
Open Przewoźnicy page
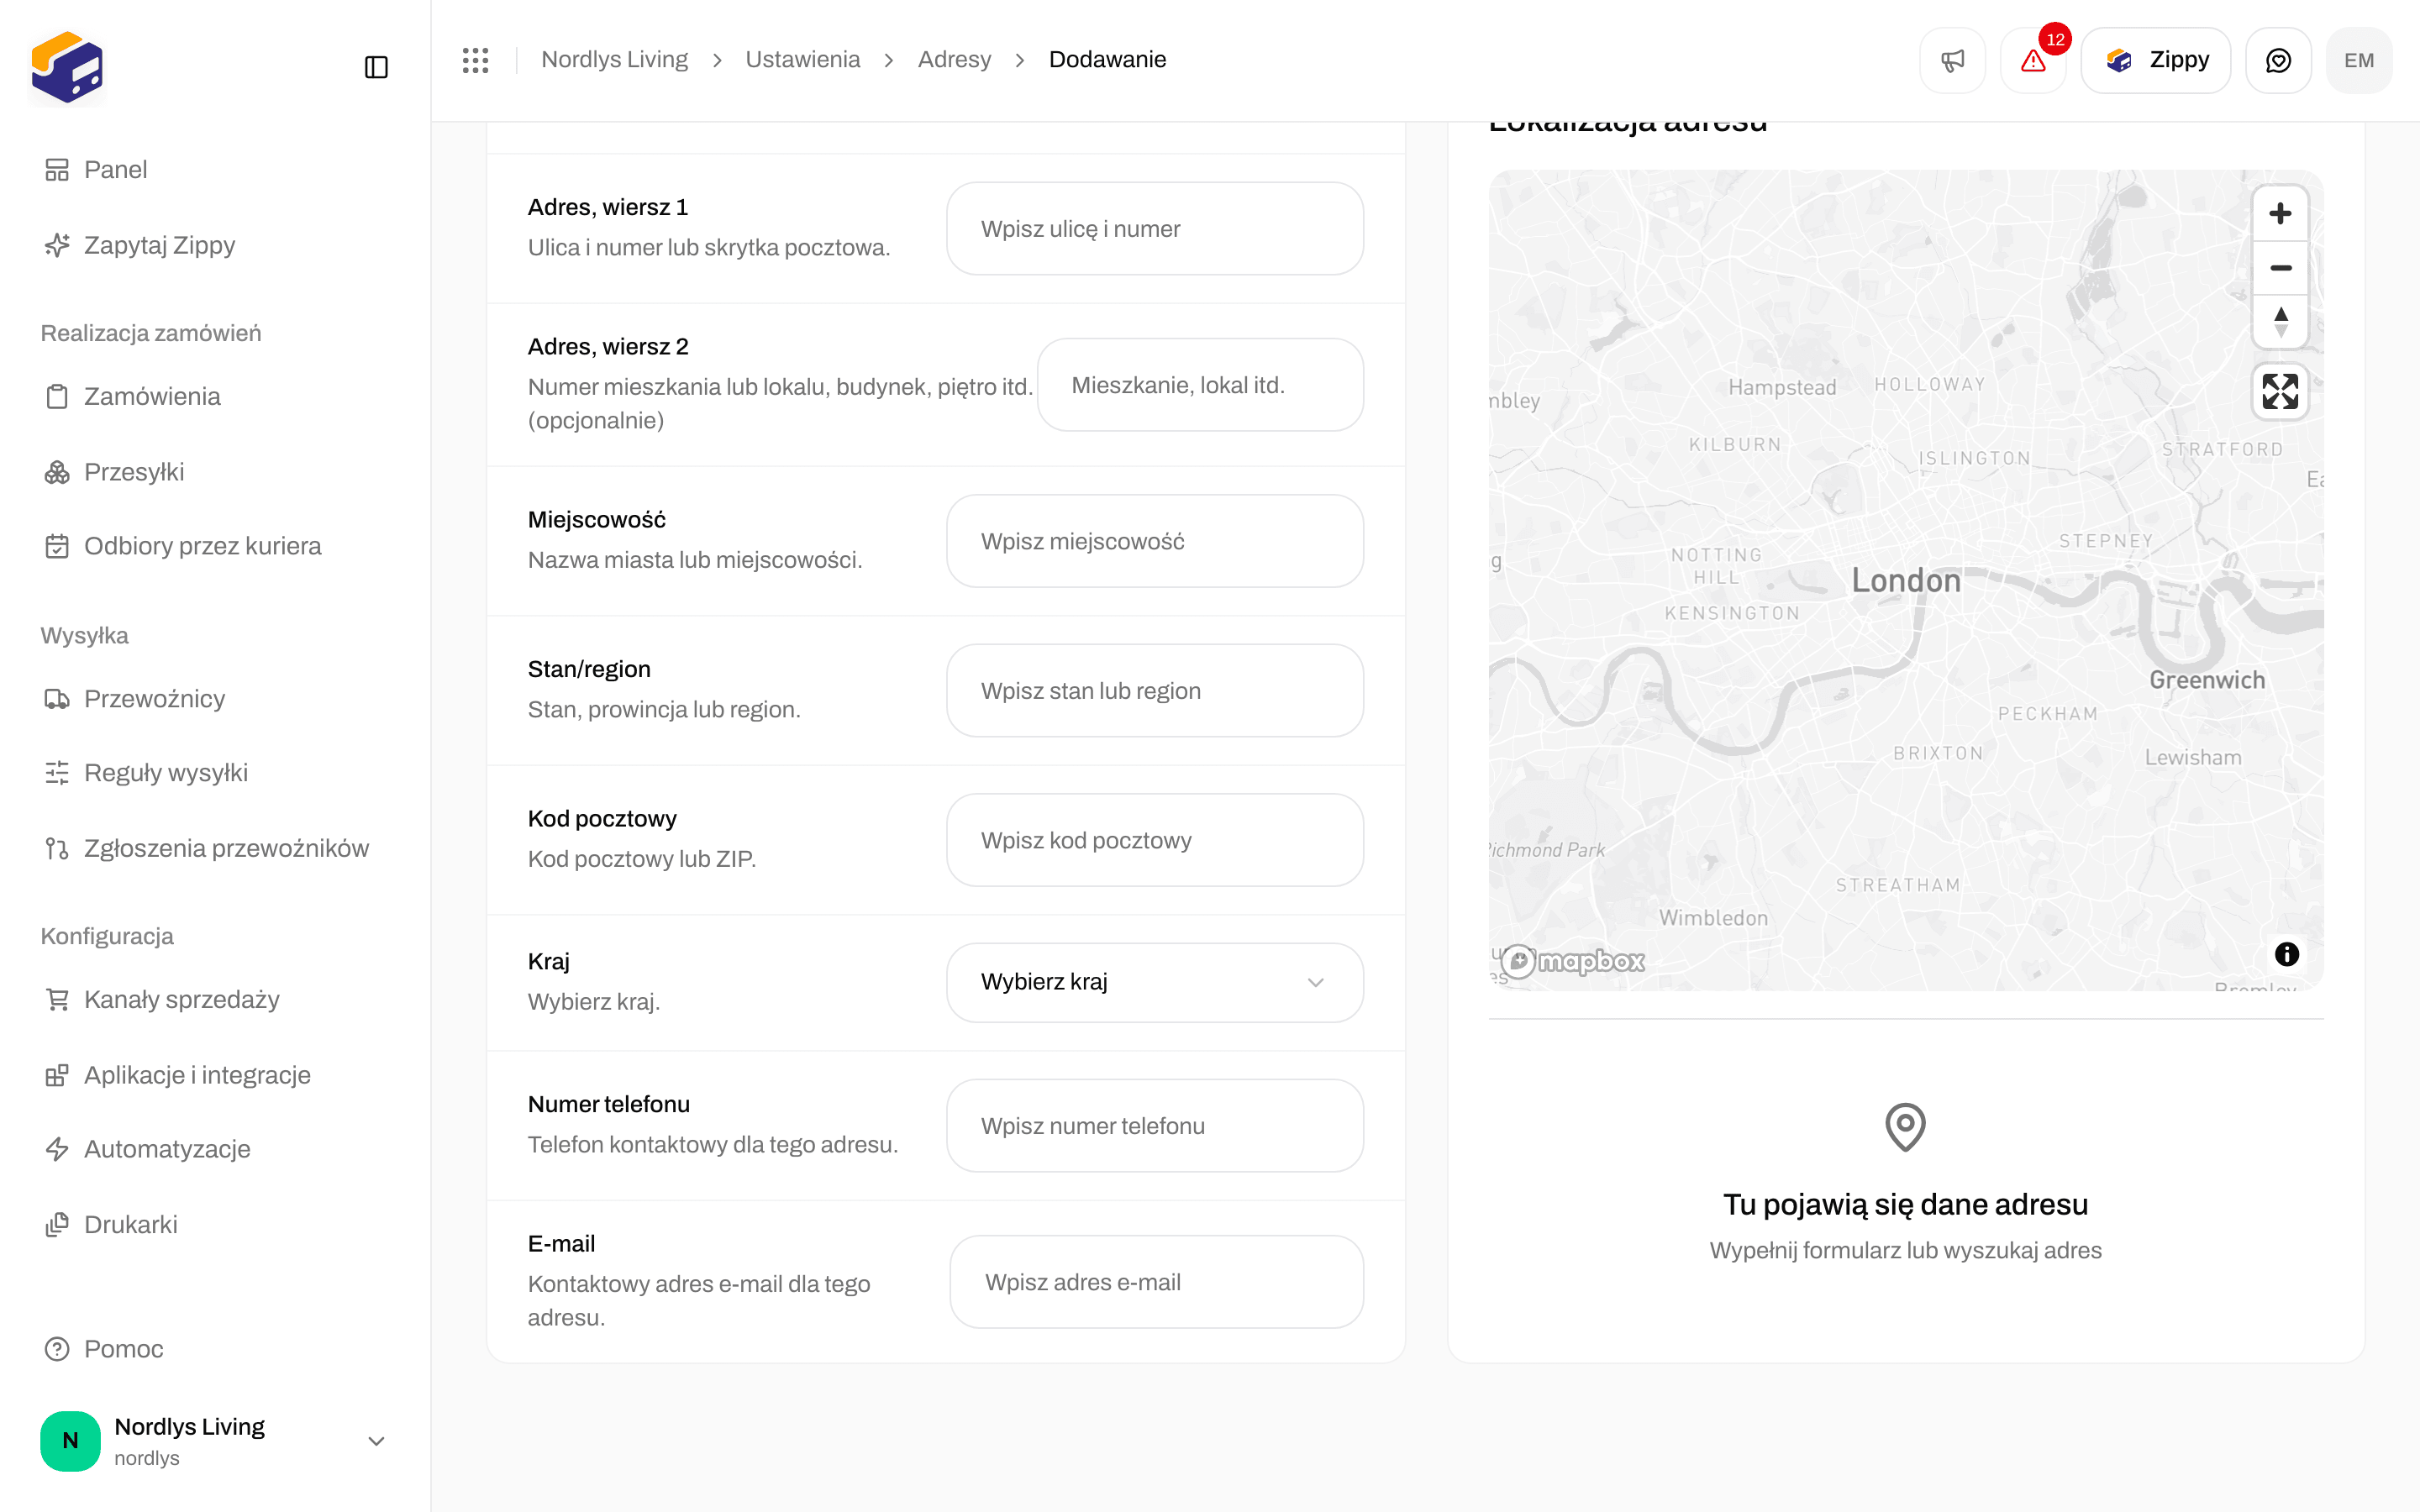[215, 699]
